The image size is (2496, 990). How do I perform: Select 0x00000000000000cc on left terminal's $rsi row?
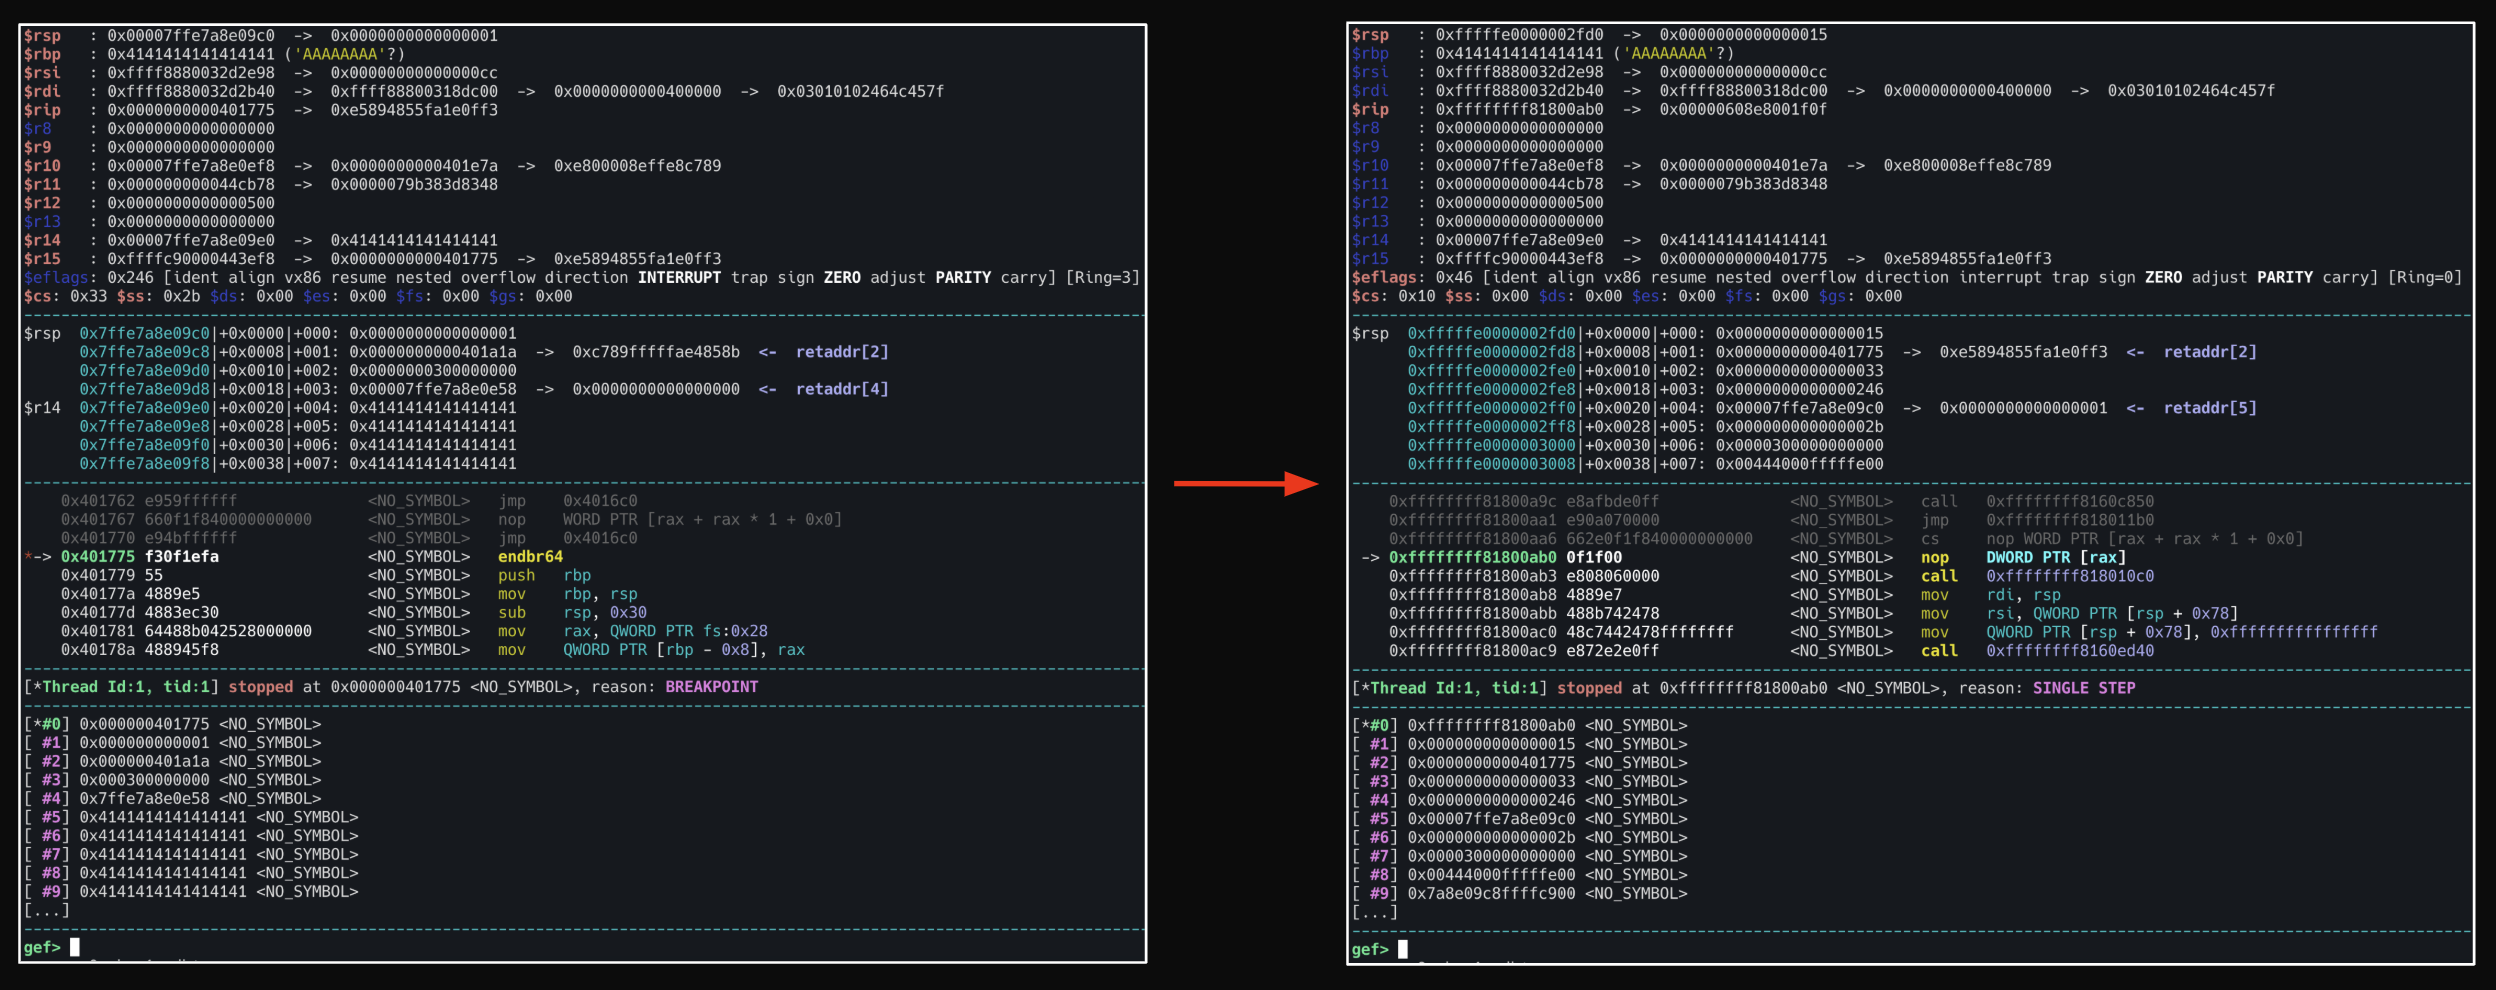click(x=414, y=73)
